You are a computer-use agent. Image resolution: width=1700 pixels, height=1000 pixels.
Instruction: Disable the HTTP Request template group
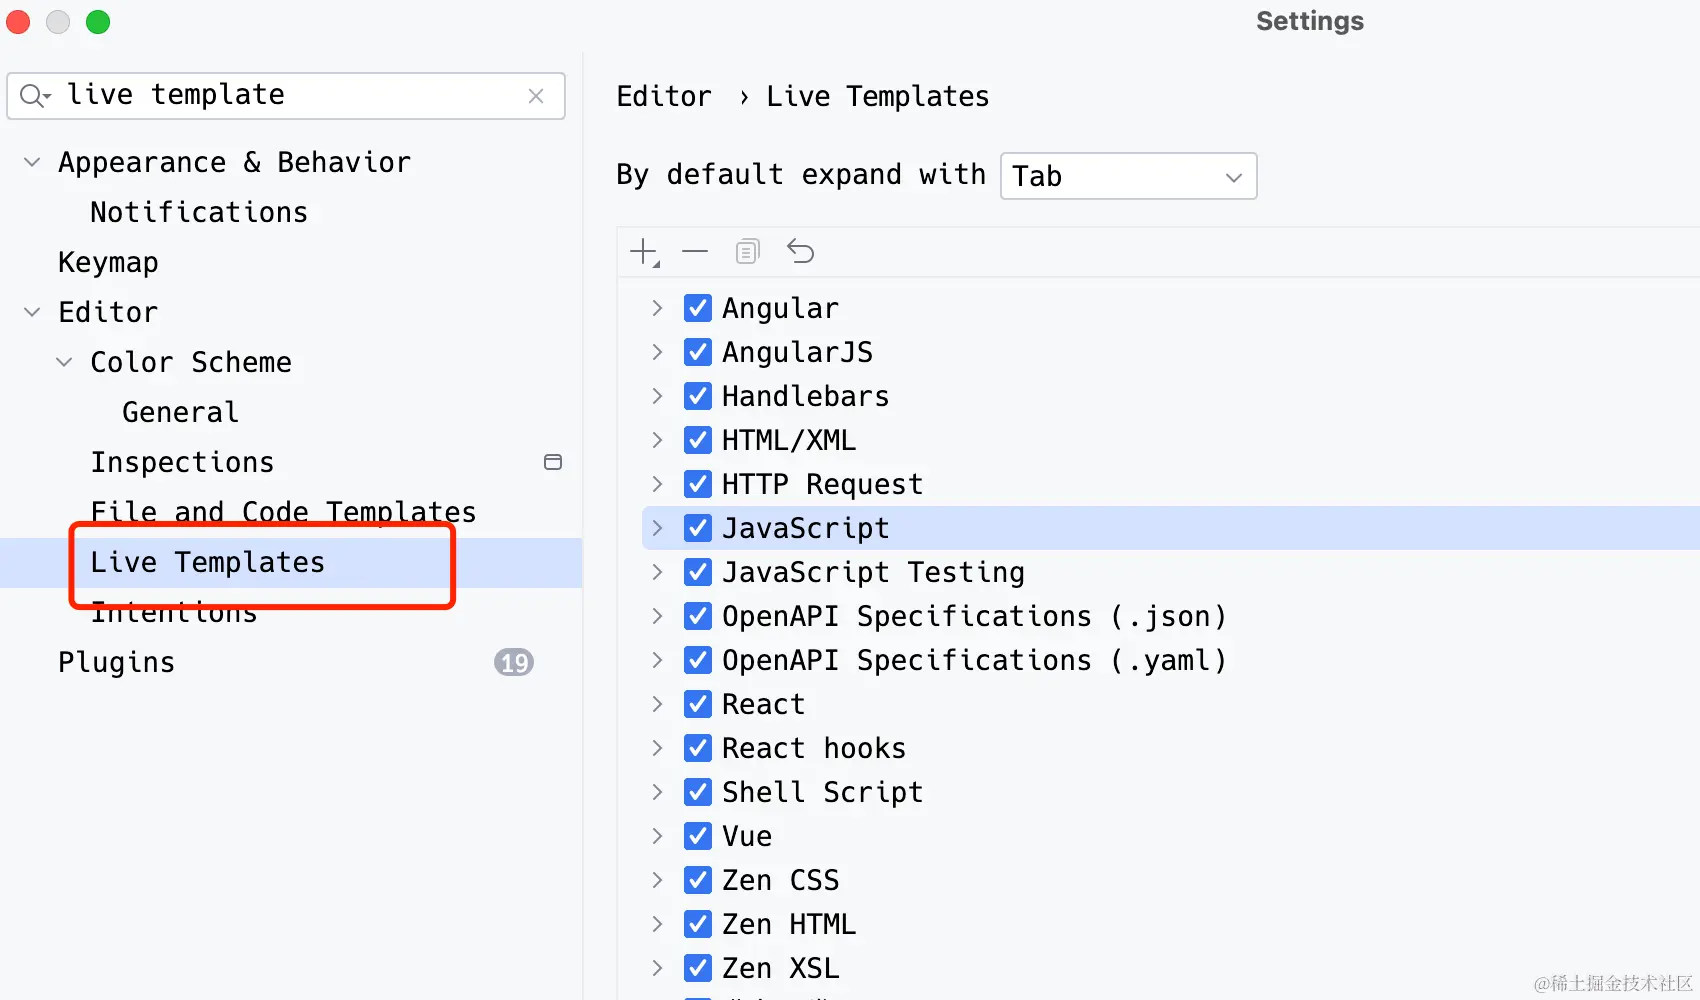coord(698,484)
